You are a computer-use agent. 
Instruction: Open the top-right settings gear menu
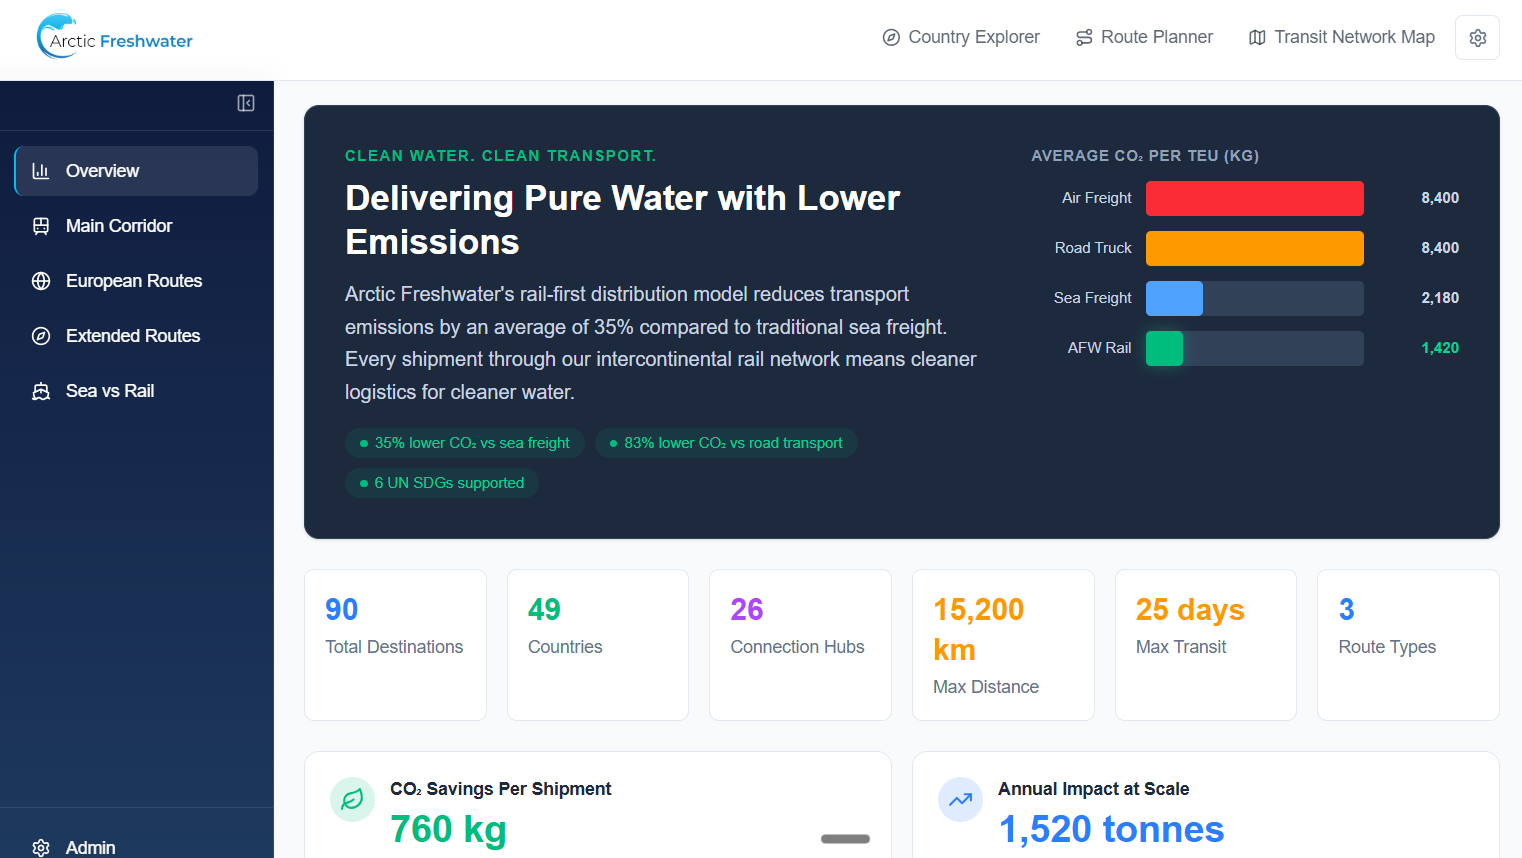click(1477, 37)
